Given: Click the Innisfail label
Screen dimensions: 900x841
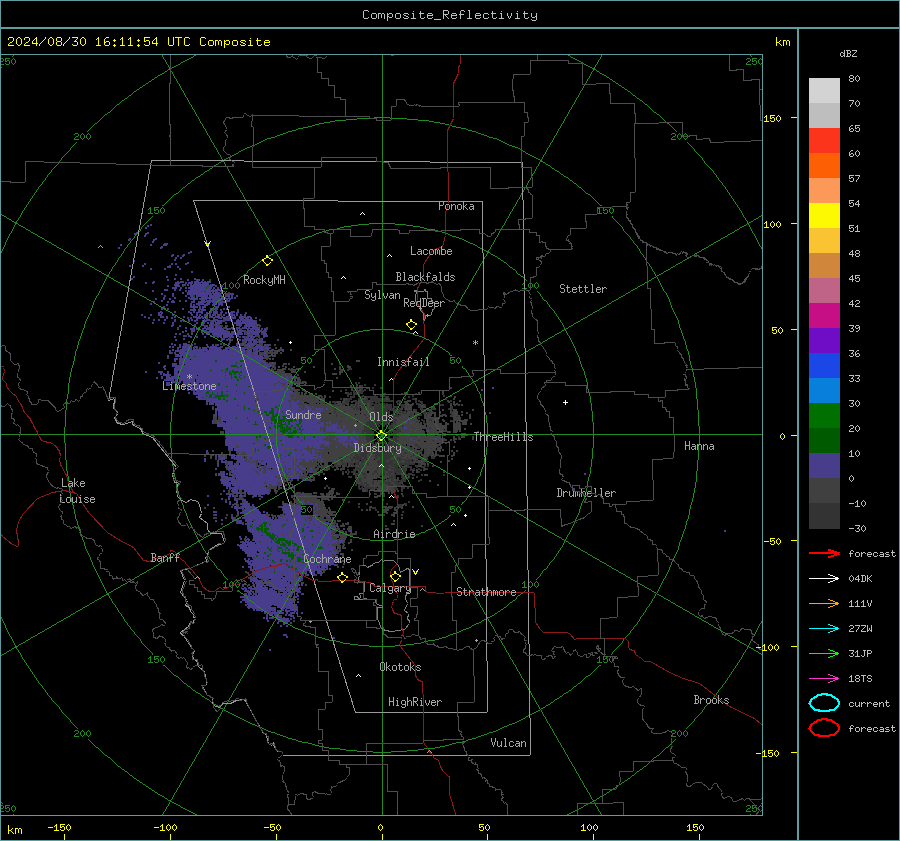Looking at the screenshot, I should point(403,362).
